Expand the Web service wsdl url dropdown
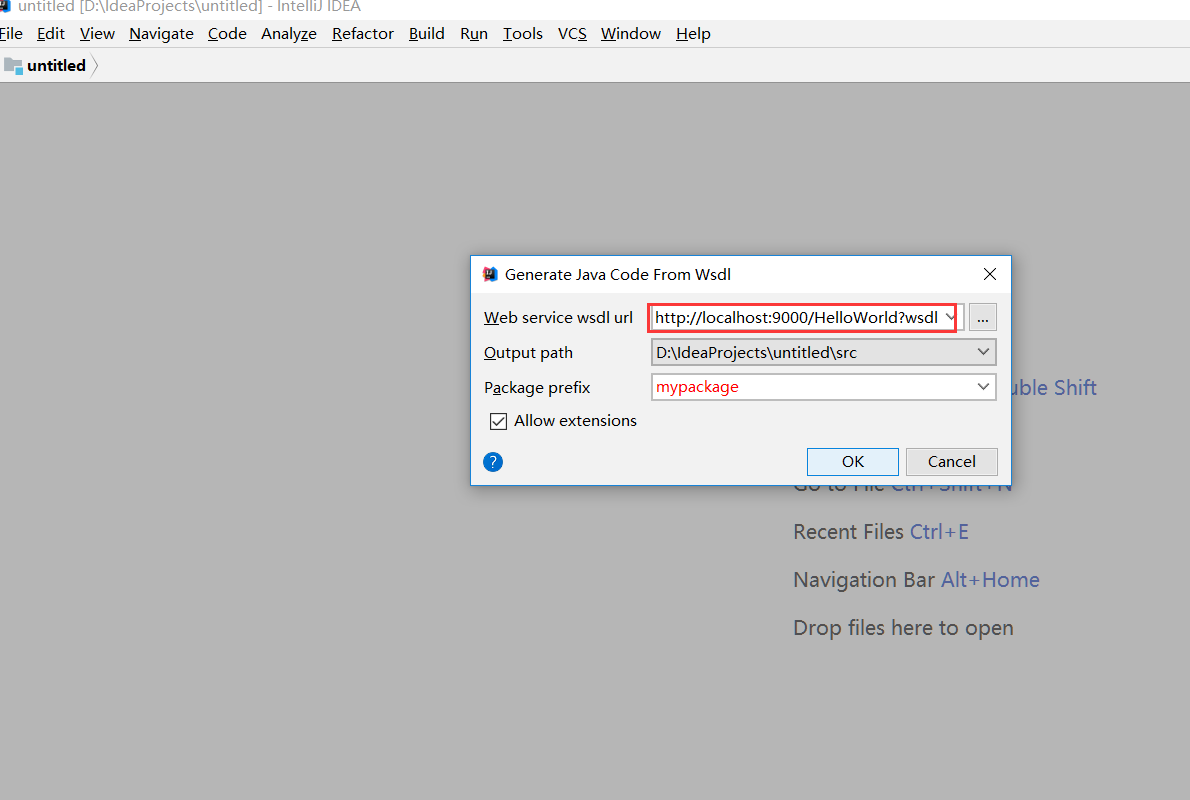This screenshot has height=800, width=1190. coord(950,317)
